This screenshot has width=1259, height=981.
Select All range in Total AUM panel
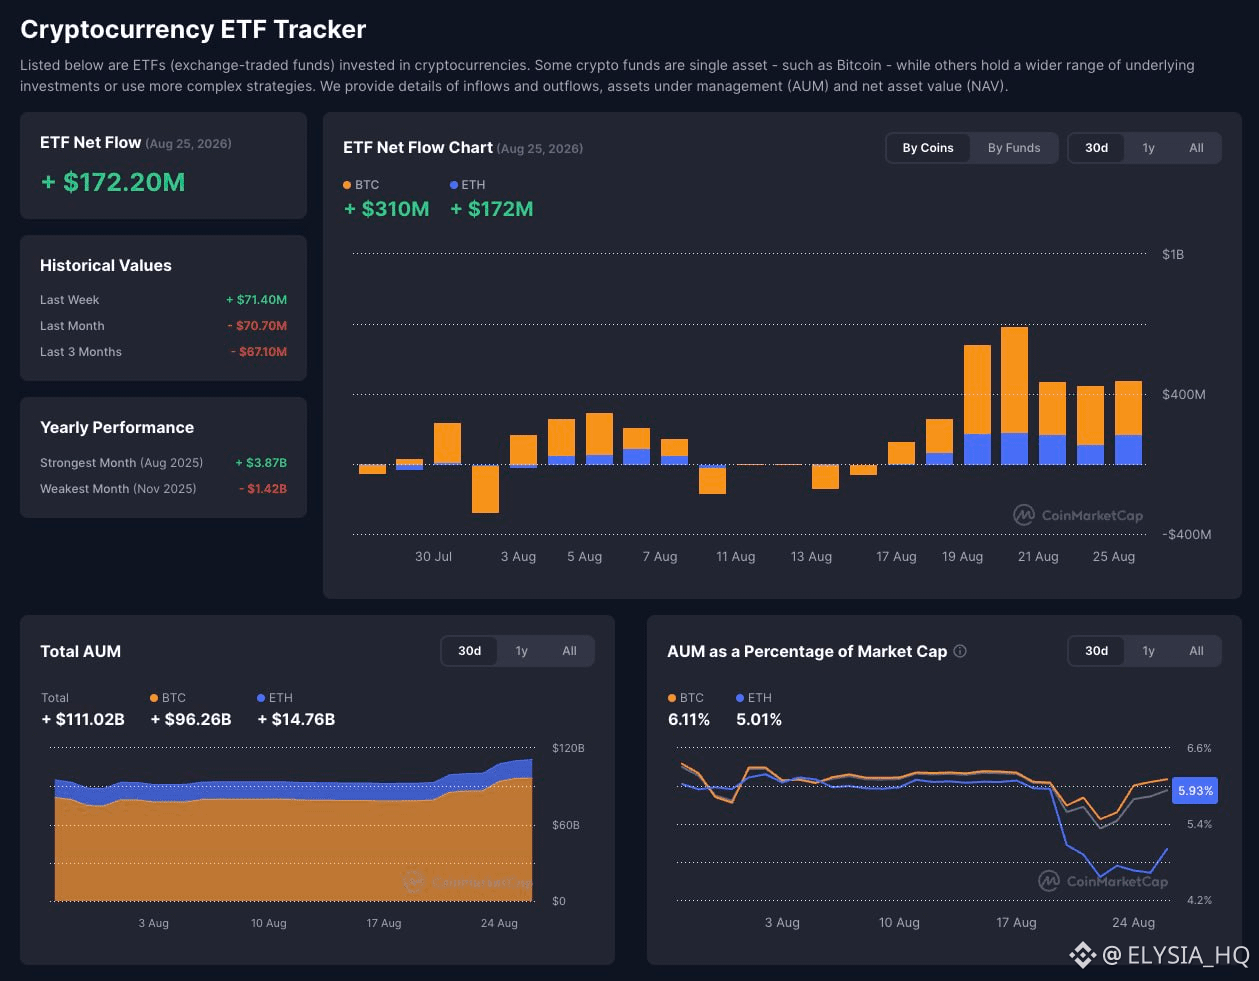click(x=569, y=651)
